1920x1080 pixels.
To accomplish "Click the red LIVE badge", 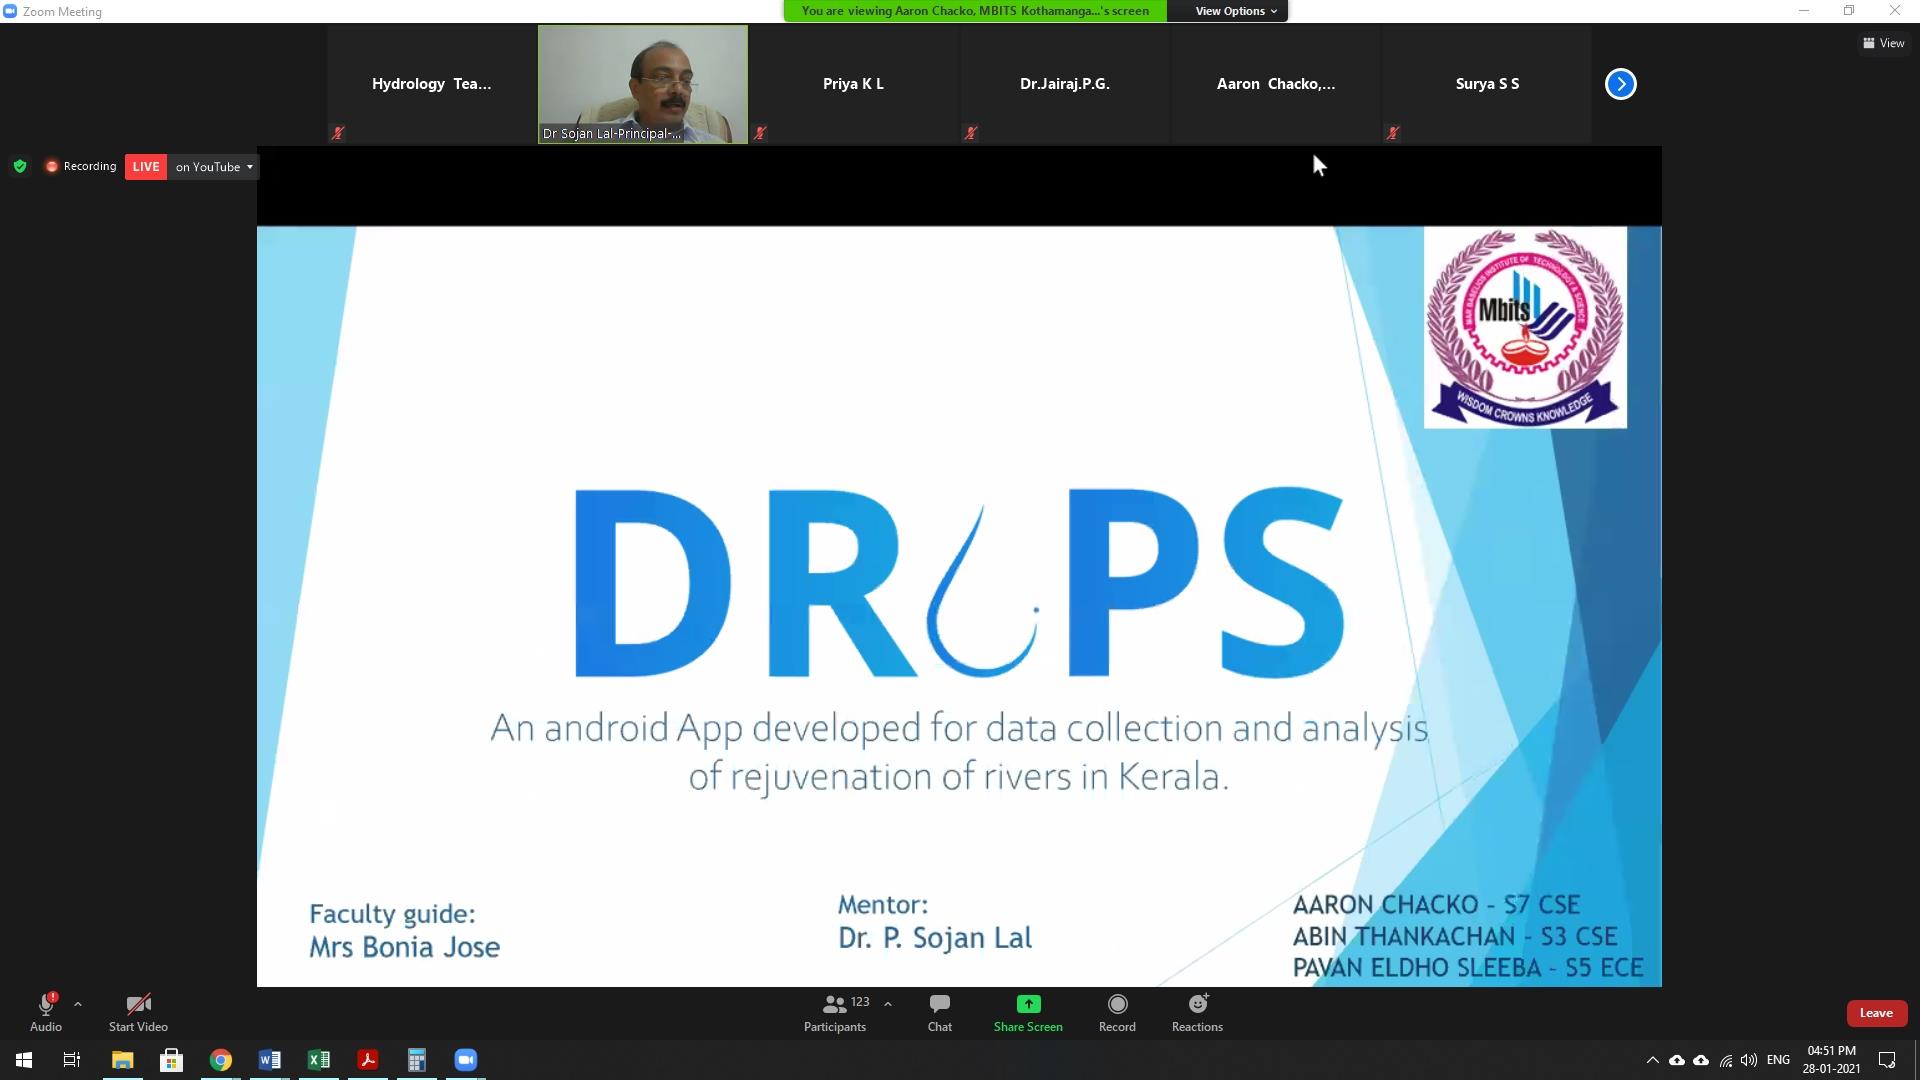I will point(146,167).
